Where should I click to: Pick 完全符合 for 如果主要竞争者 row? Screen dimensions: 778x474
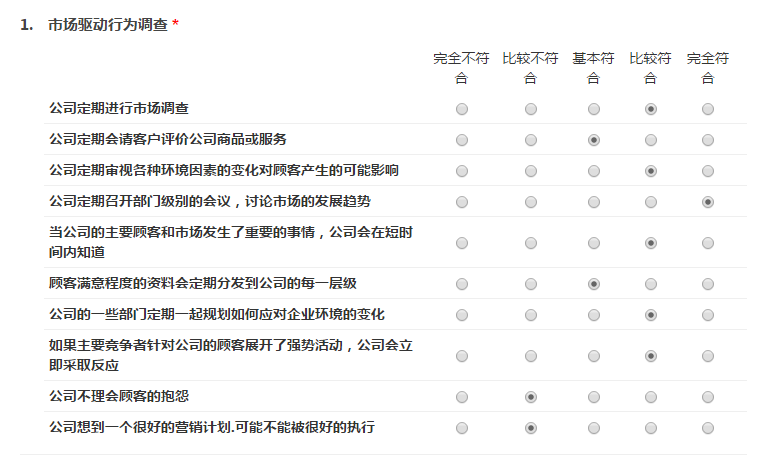click(708, 356)
